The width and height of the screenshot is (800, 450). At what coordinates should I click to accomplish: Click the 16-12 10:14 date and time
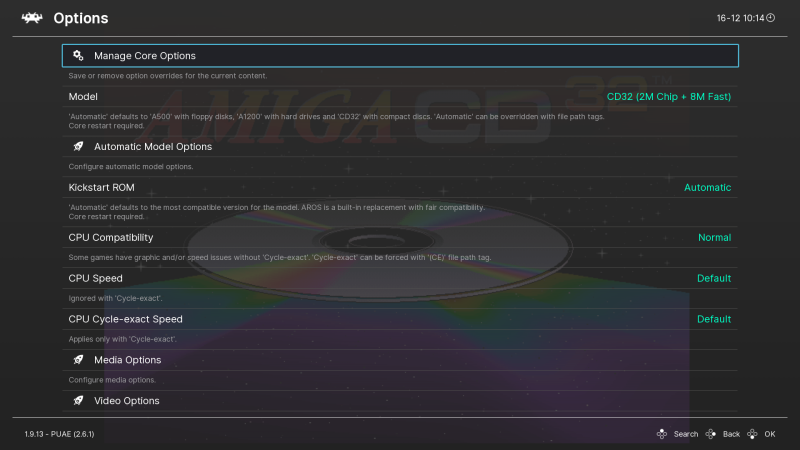coord(740,18)
